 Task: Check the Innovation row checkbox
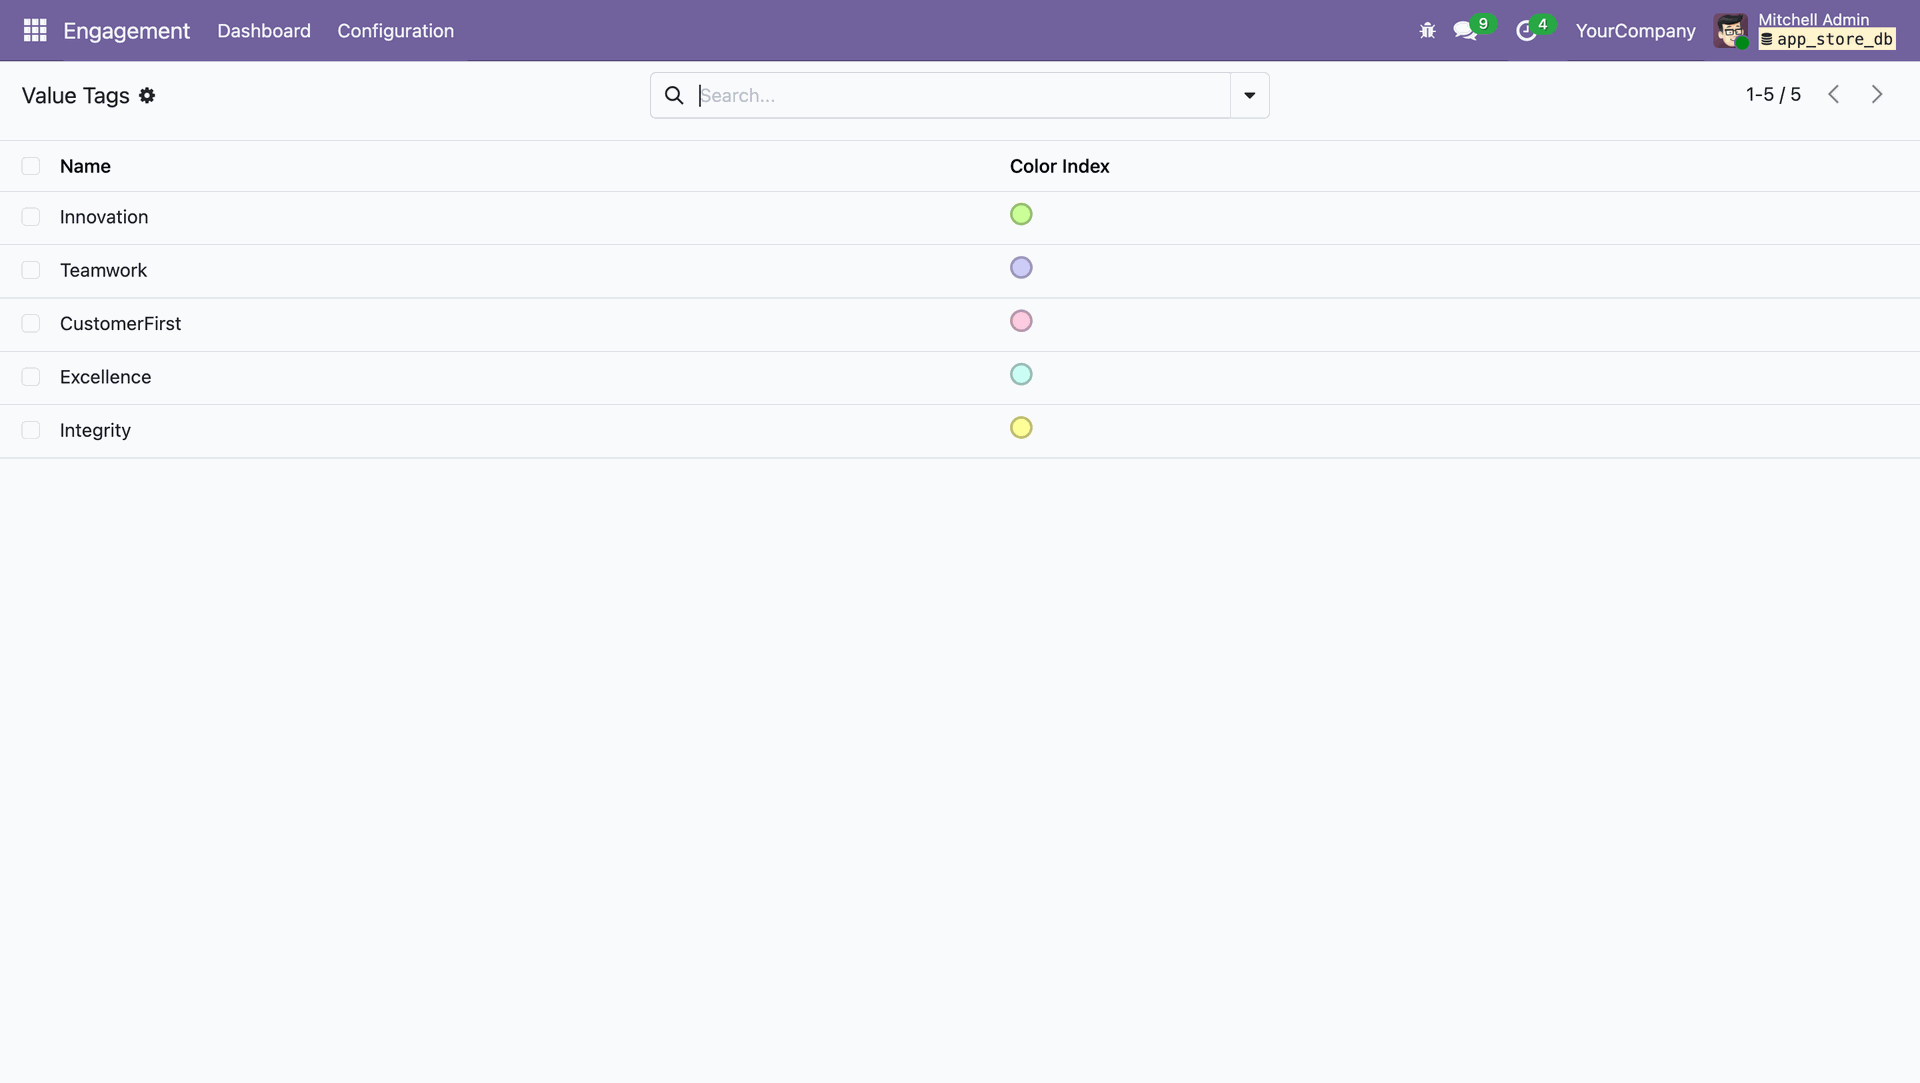(x=31, y=217)
